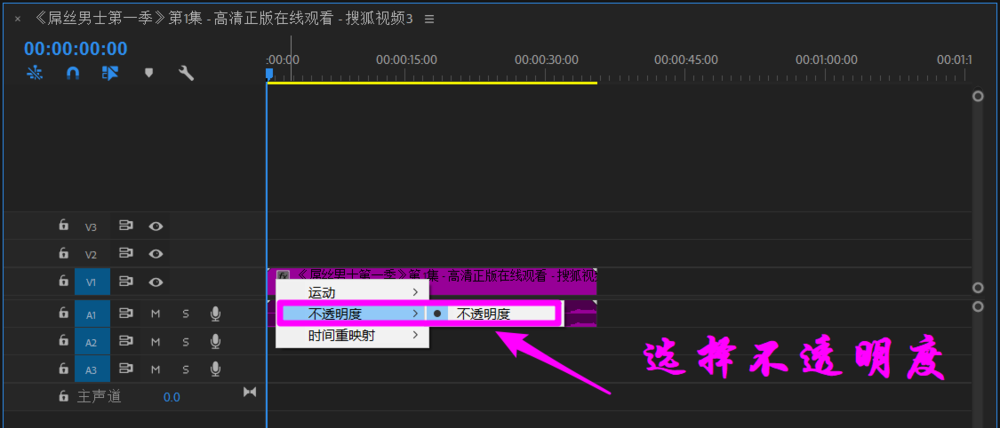1000x428 pixels.
Task: Mute the A2 audio track
Action: tap(155, 342)
